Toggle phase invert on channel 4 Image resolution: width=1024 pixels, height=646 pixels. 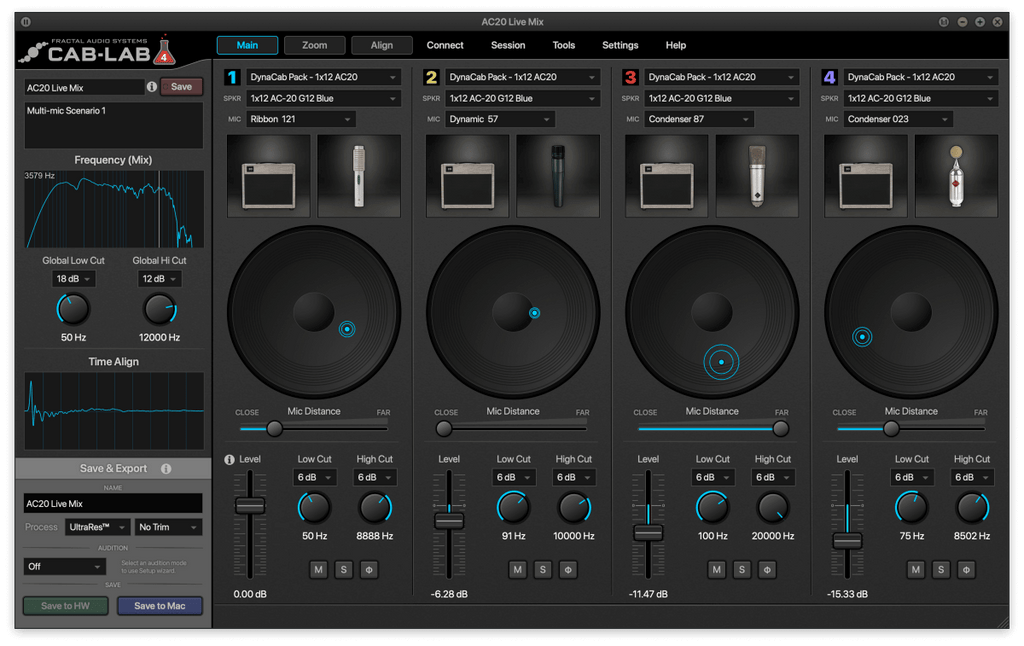coord(966,569)
